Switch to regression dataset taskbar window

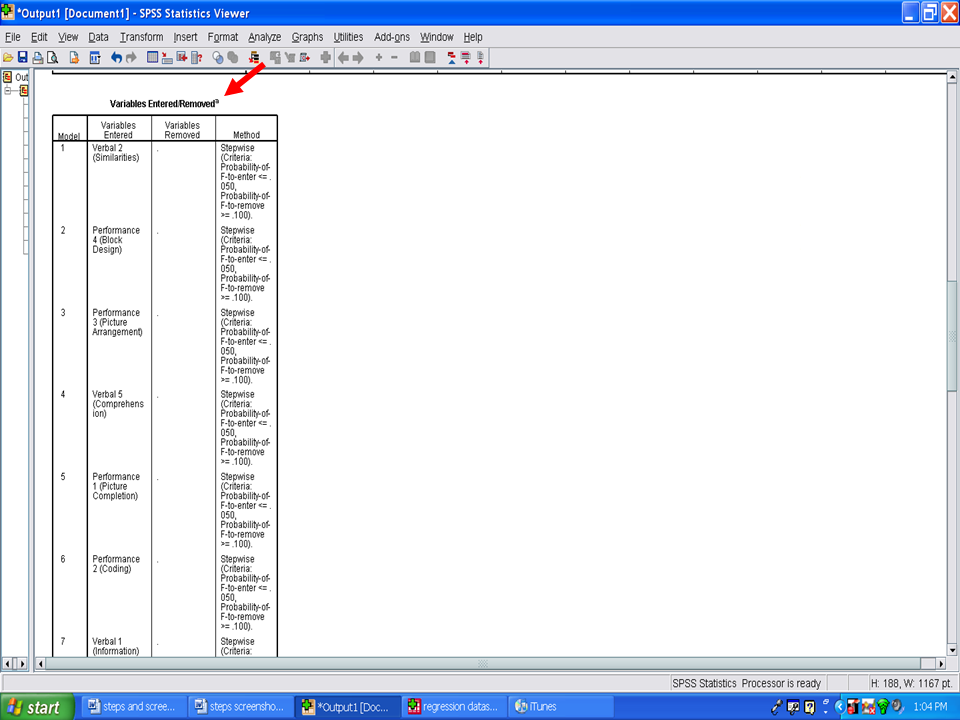point(453,707)
